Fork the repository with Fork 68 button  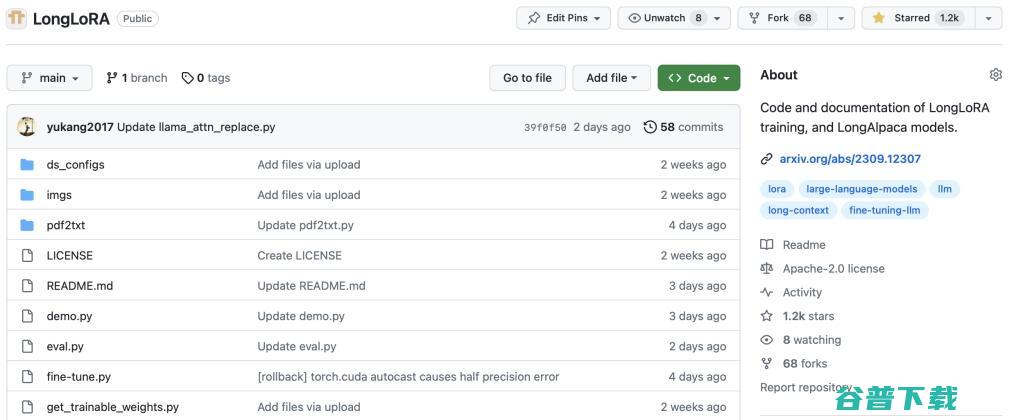(783, 18)
